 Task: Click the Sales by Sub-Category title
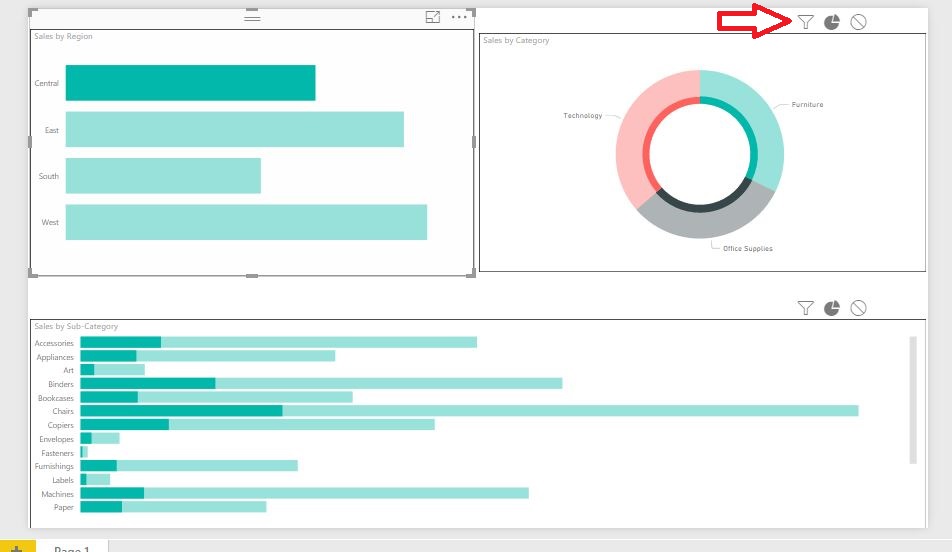point(76,326)
